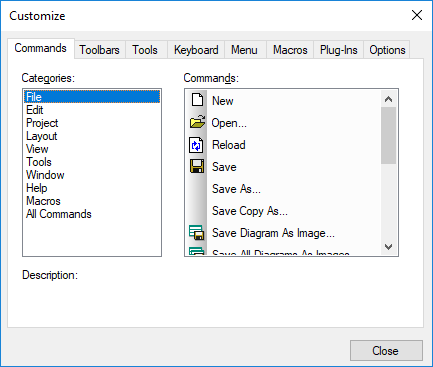The image size is (433, 367).
Task: Open the Options tab
Action: click(x=387, y=50)
